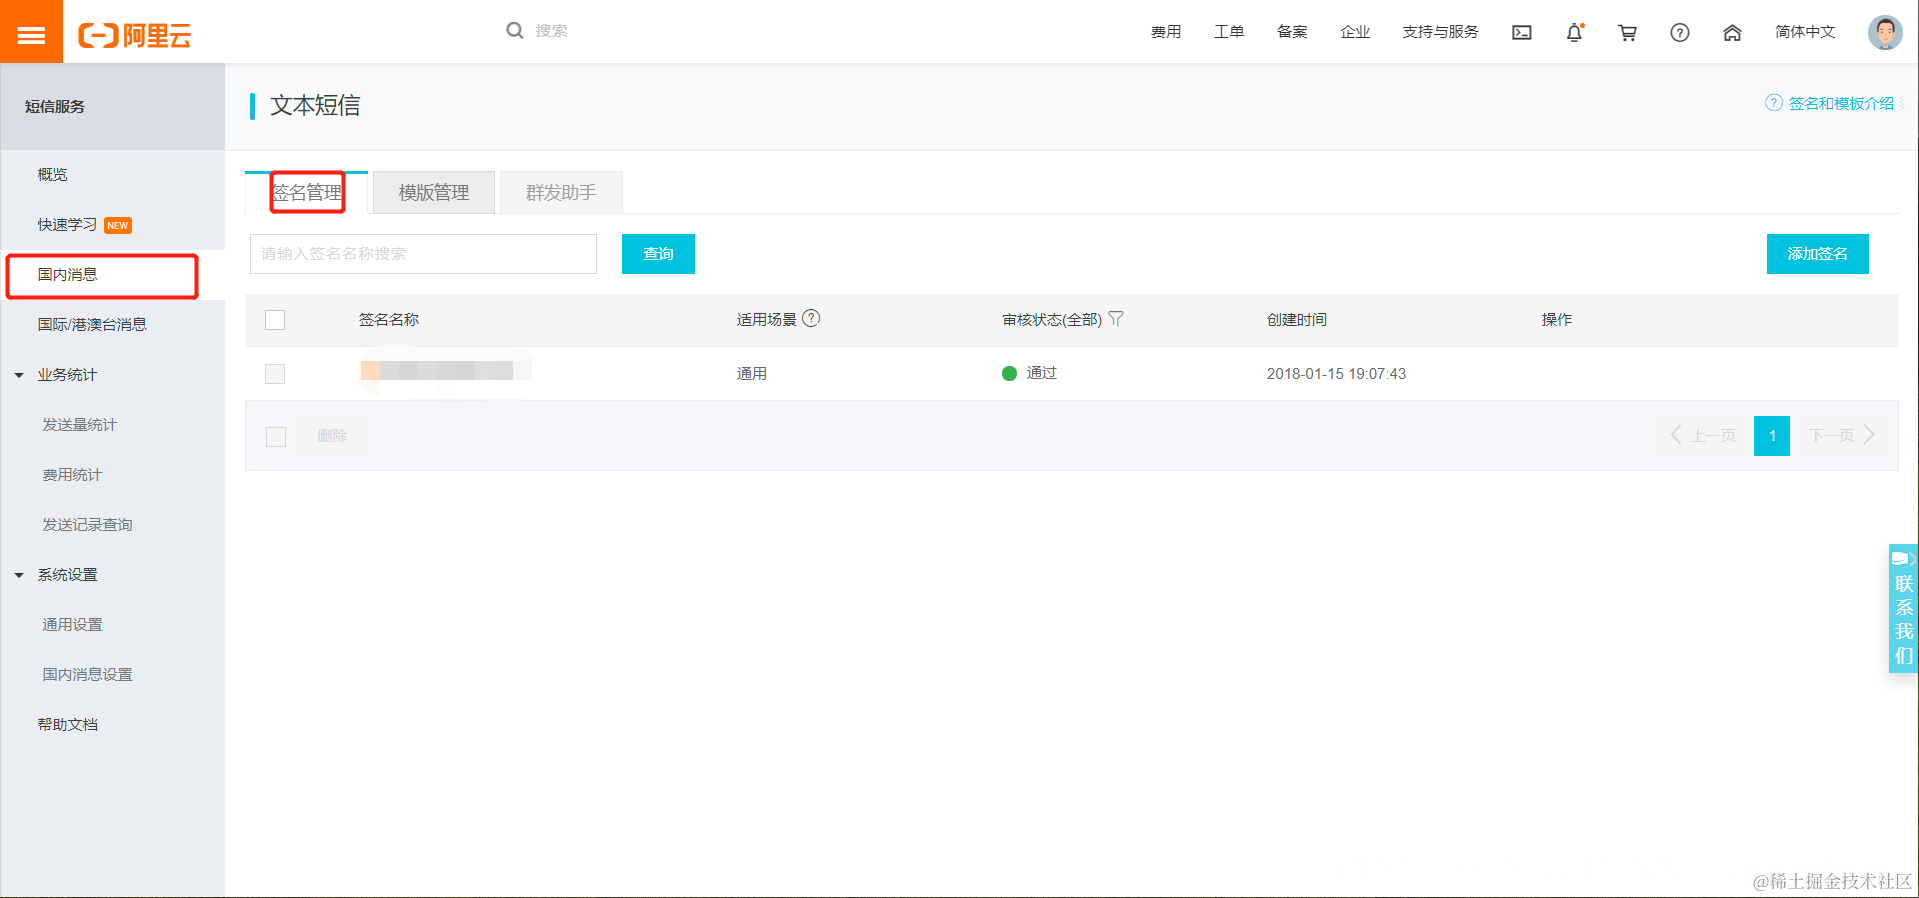Open 发送量统计 in the sidebar
Screen dimensions: 1919x898
(80, 425)
